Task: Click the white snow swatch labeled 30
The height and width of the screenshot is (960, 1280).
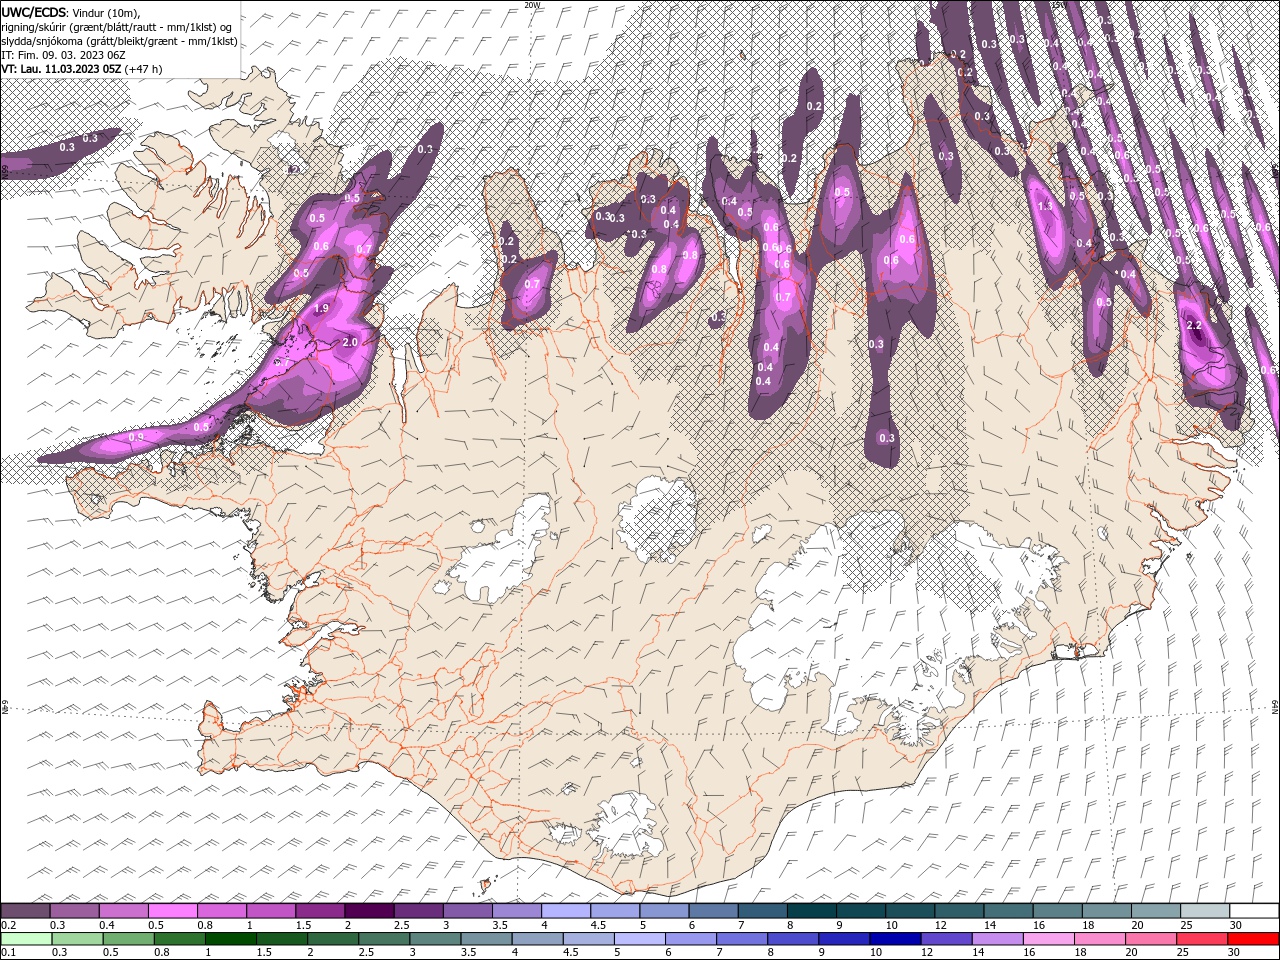Action: coord(1254,911)
